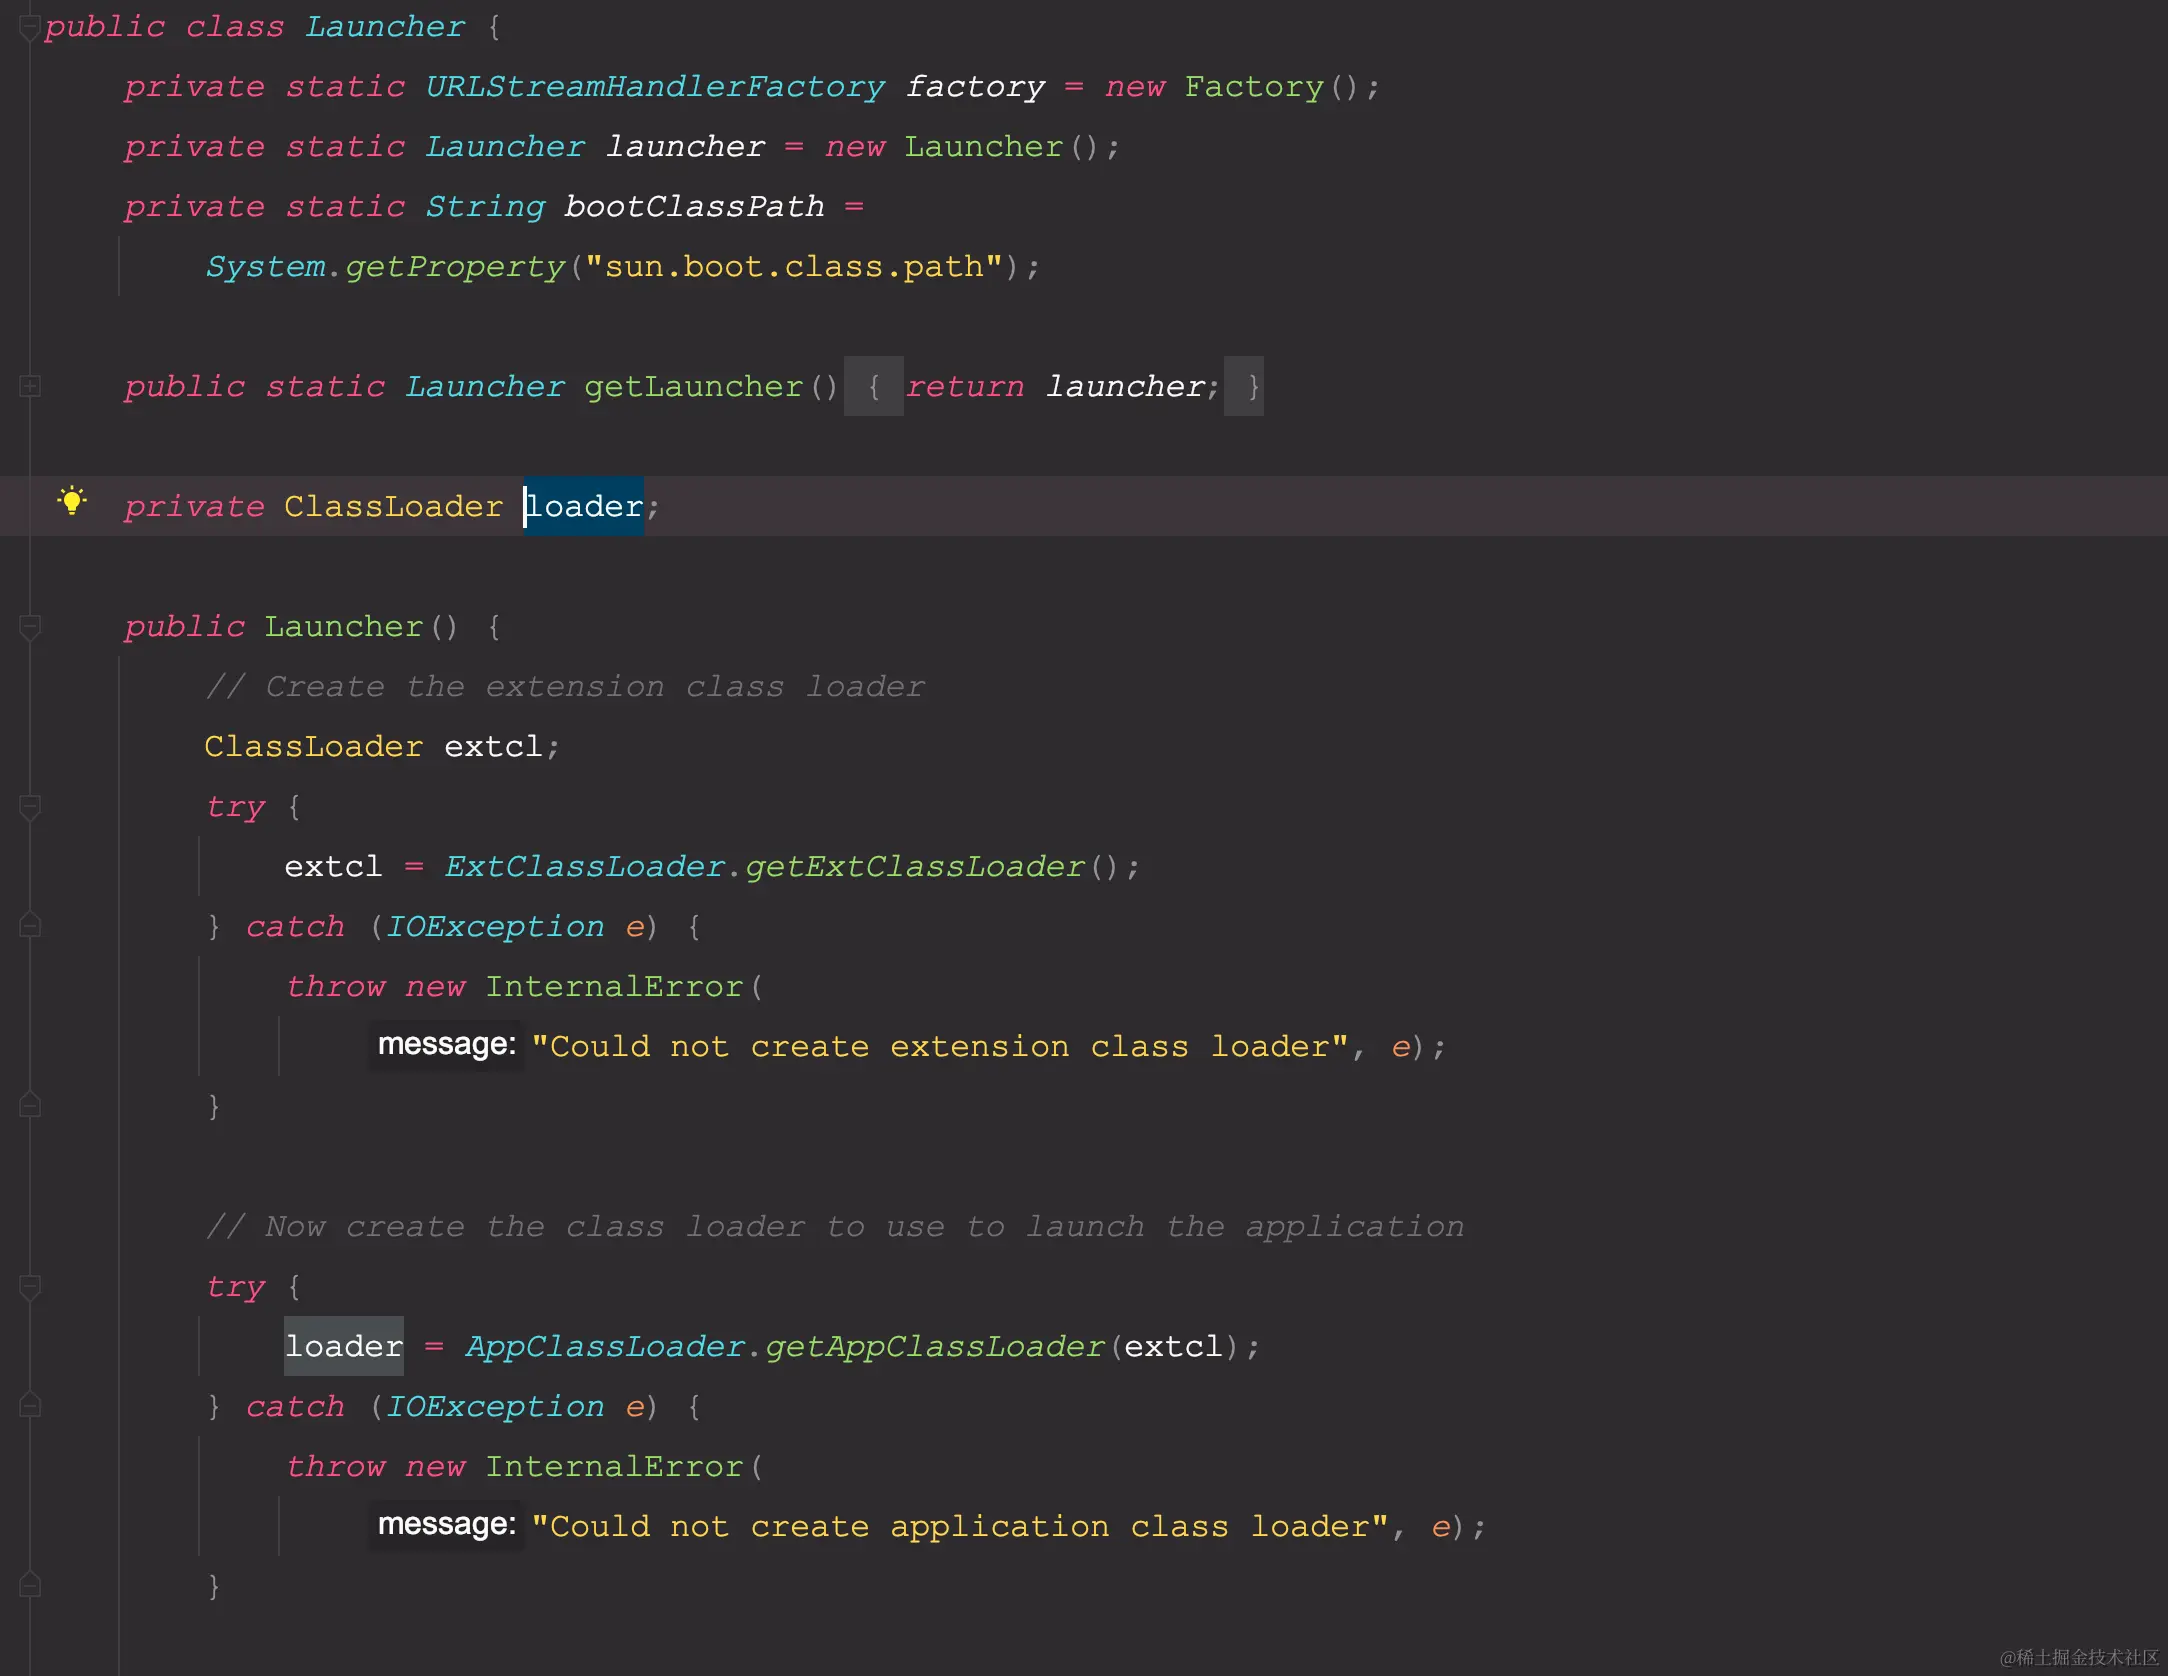Click message hint before application loader string
Viewport: 2168px width, 1676px height.
[446, 1525]
